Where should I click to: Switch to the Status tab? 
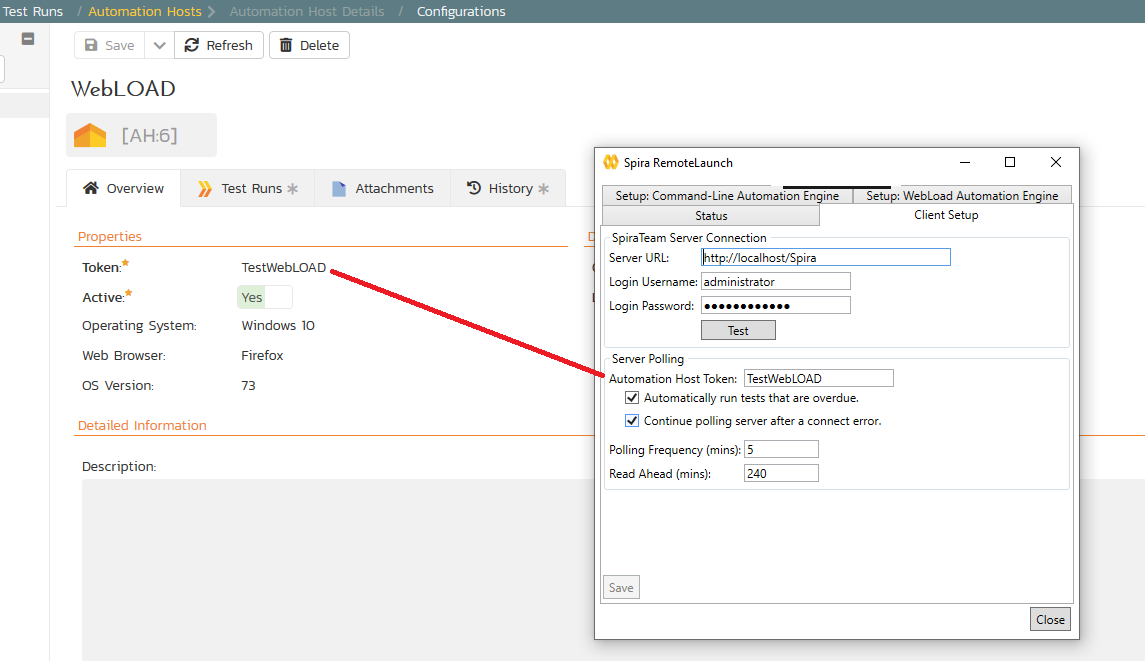click(x=711, y=215)
